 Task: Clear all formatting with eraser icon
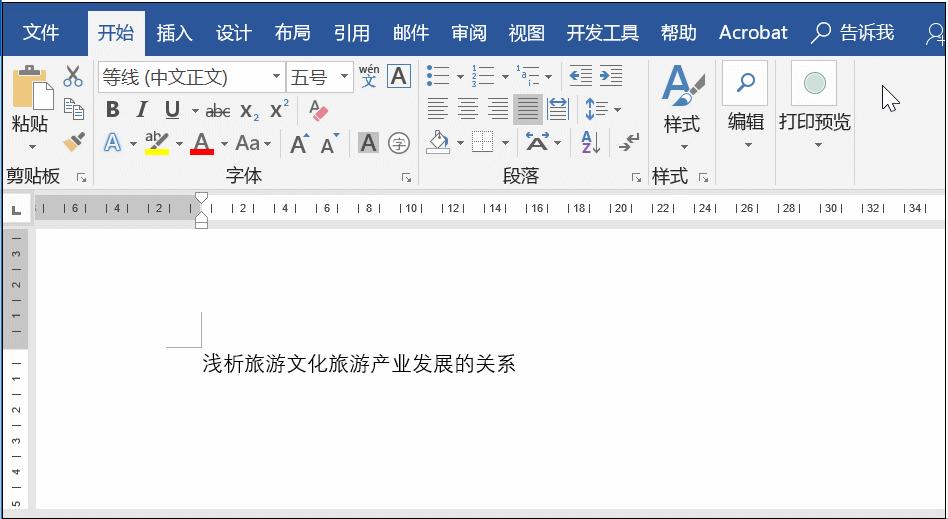click(x=317, y=110)
